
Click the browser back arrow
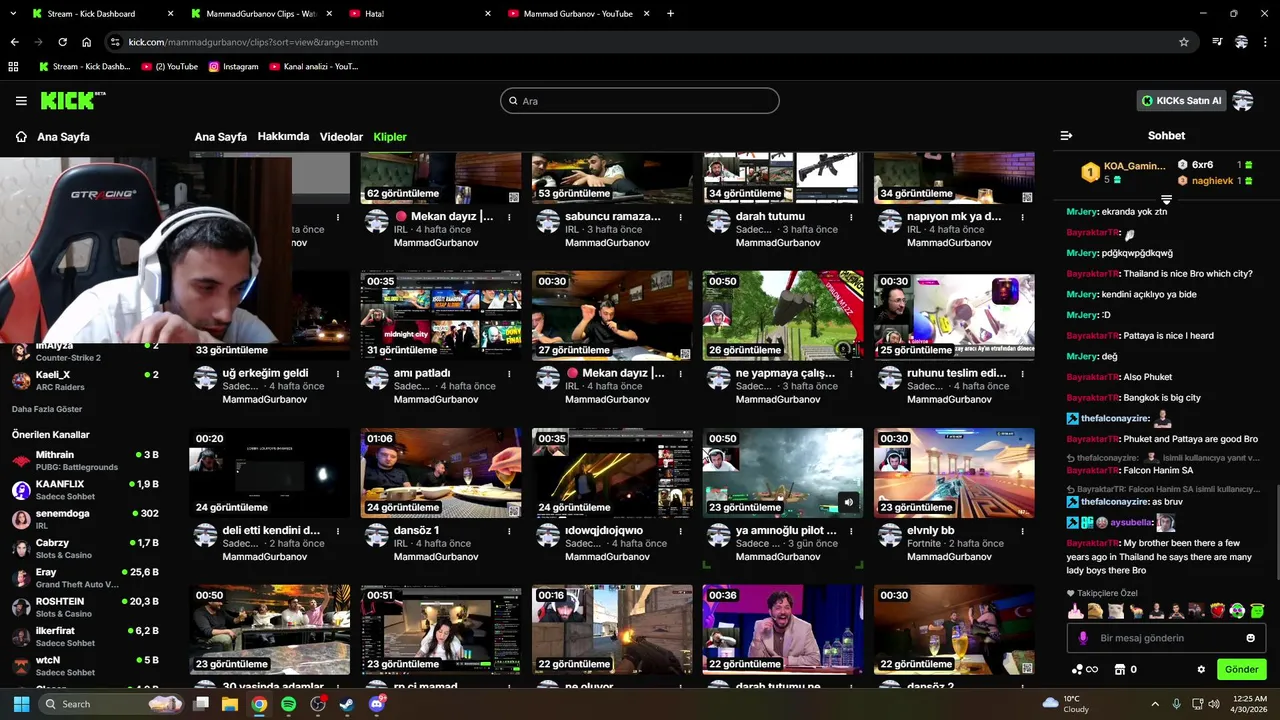14,42
